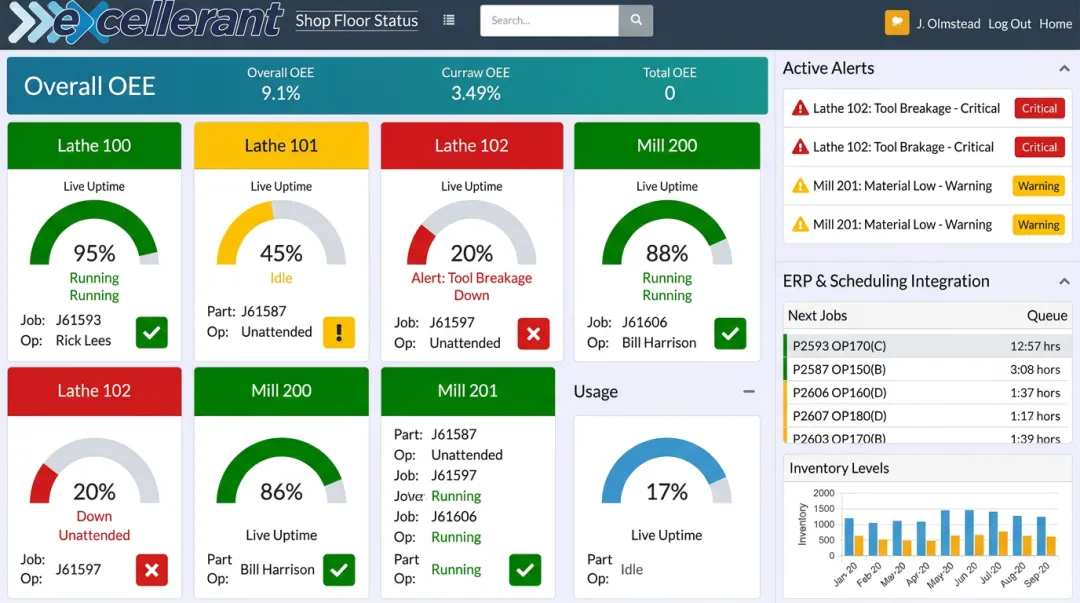
Task: Click the Total OEE 0 value
Action: (669, 93)
